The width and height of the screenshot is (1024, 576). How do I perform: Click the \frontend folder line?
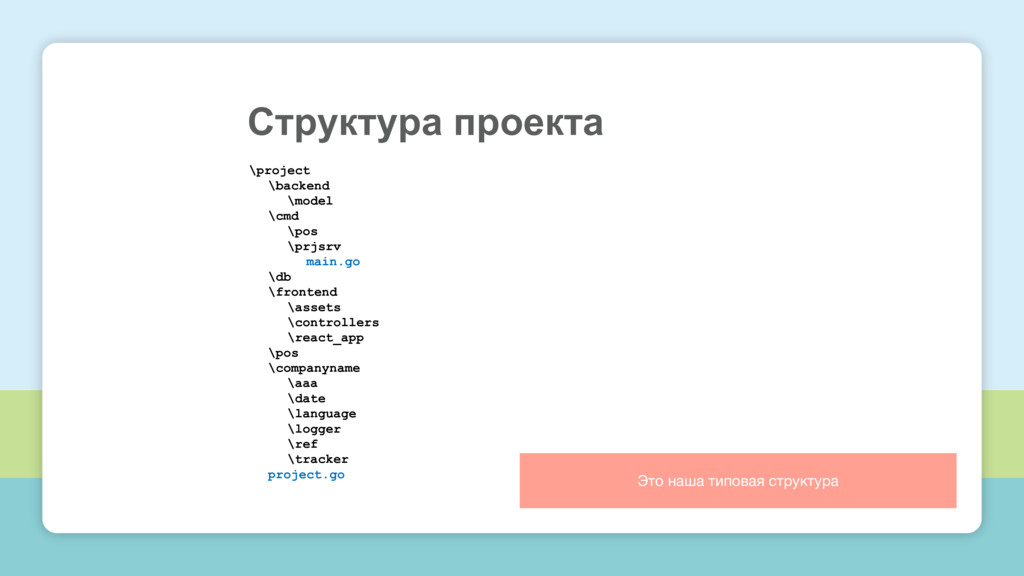tap(303, 292)
